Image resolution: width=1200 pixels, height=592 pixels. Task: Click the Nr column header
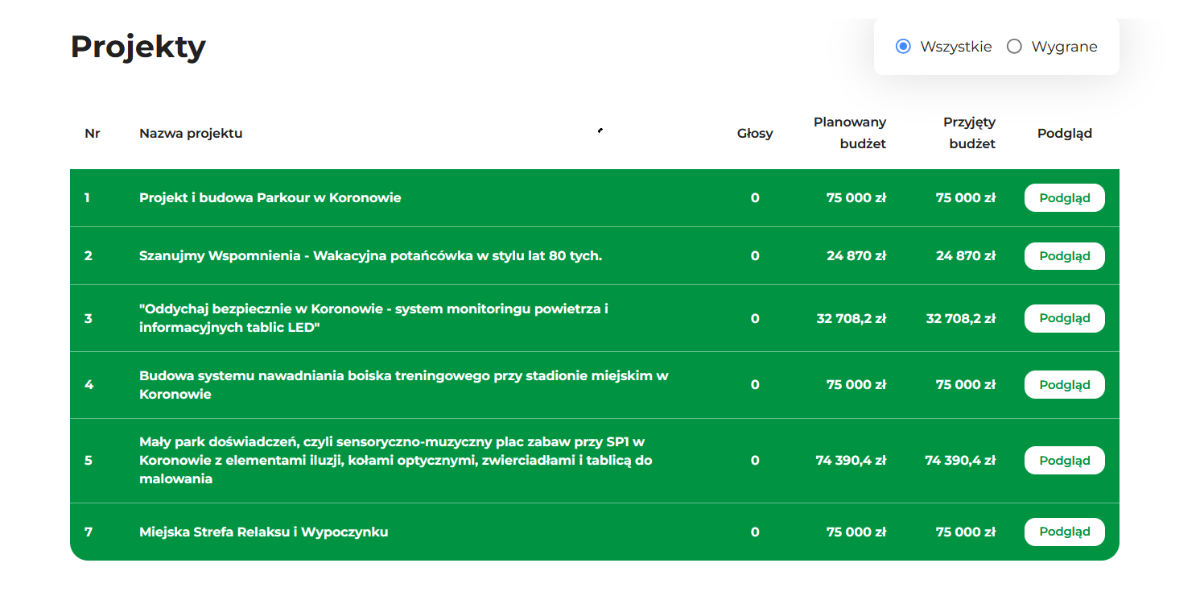[92, 133]
